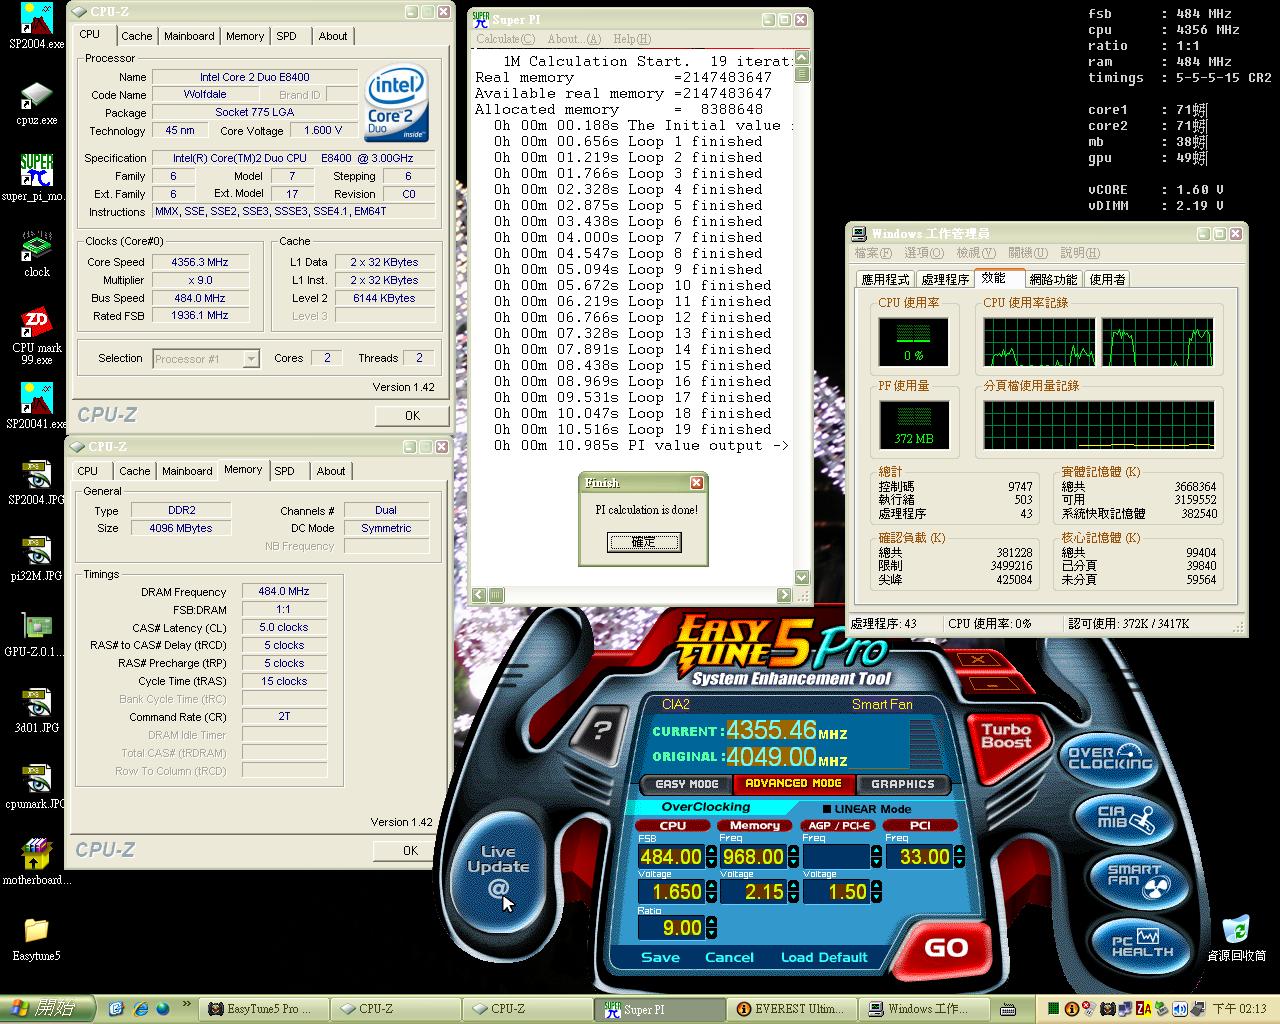Adjust the Memory Freq 968.00 stepper
Screen dimensions: 1280x1024
click(x=794, y=857)
